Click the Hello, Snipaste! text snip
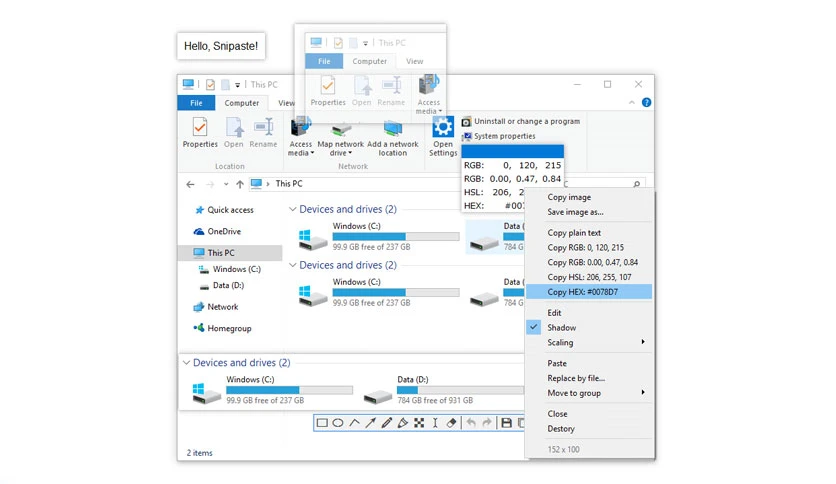This screenshot has width=836, height=484. [x=221, y=46]
